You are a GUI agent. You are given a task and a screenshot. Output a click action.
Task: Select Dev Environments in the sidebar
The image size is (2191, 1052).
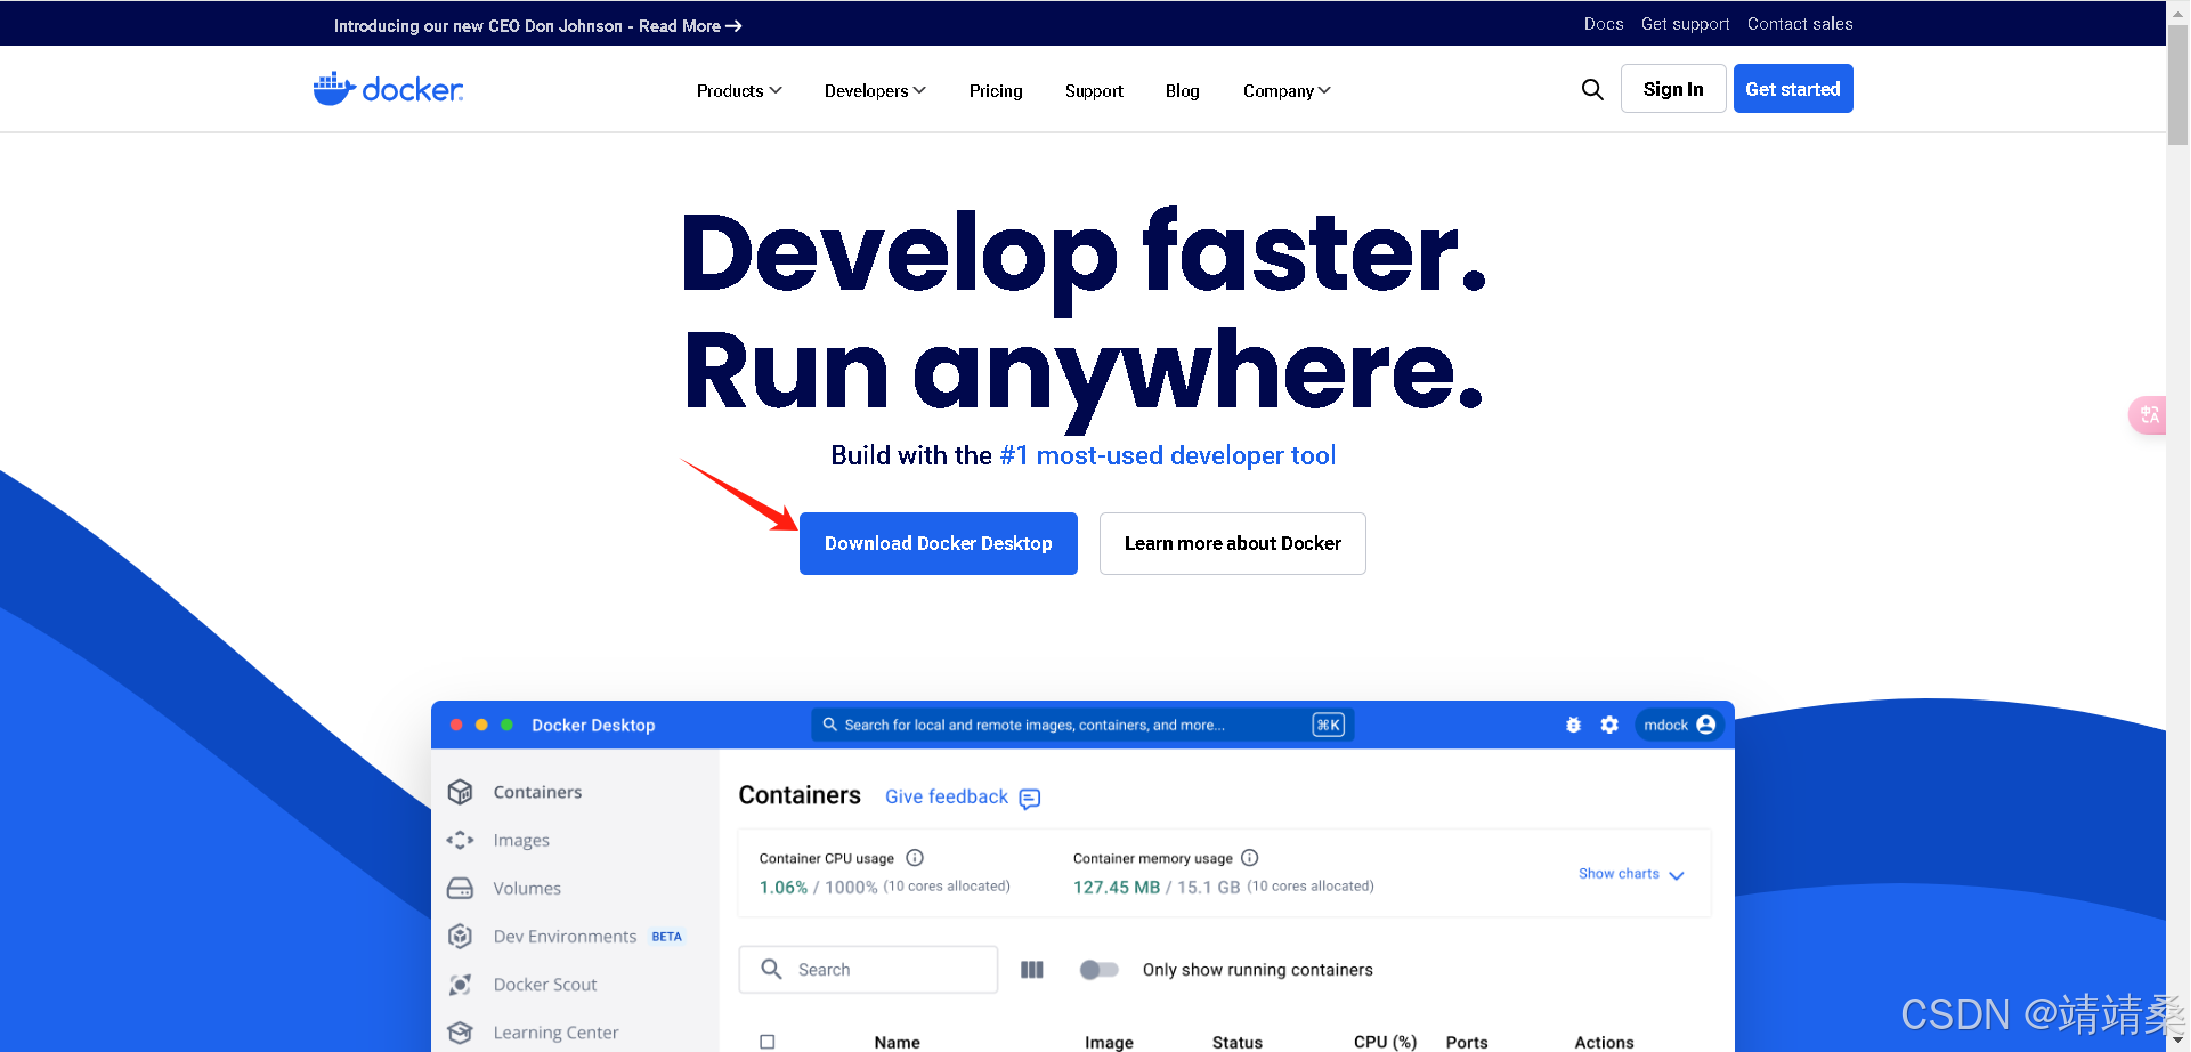tap(565, 936)
